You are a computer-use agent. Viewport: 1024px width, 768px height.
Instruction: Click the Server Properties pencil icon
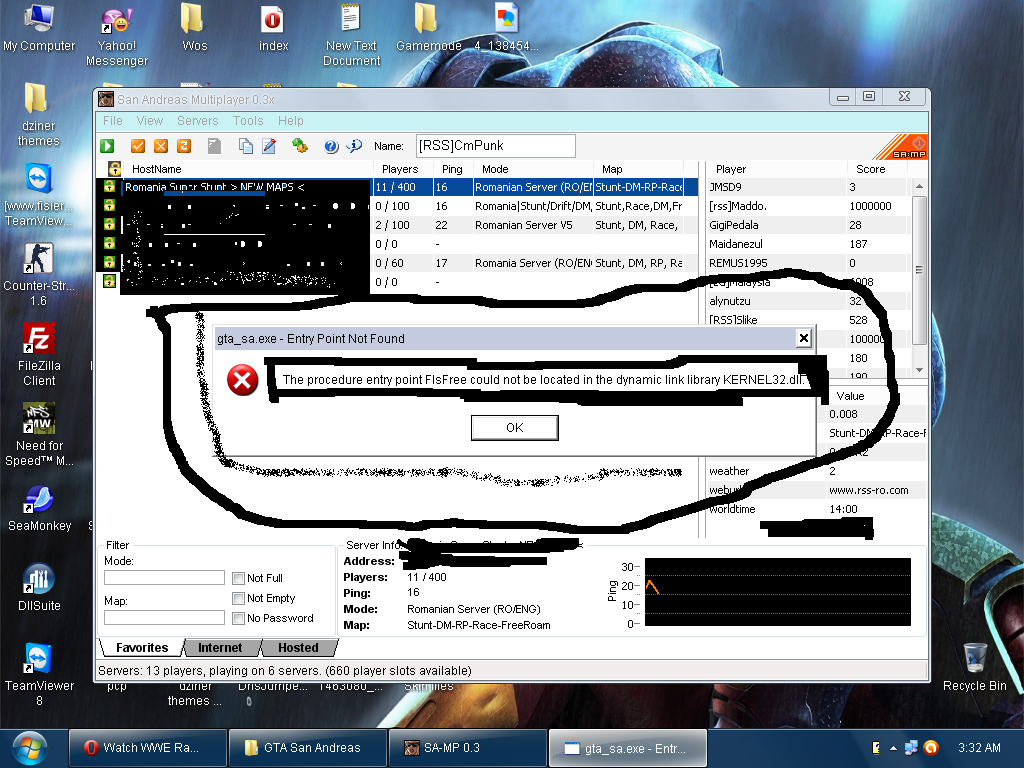tap(269, 146)
